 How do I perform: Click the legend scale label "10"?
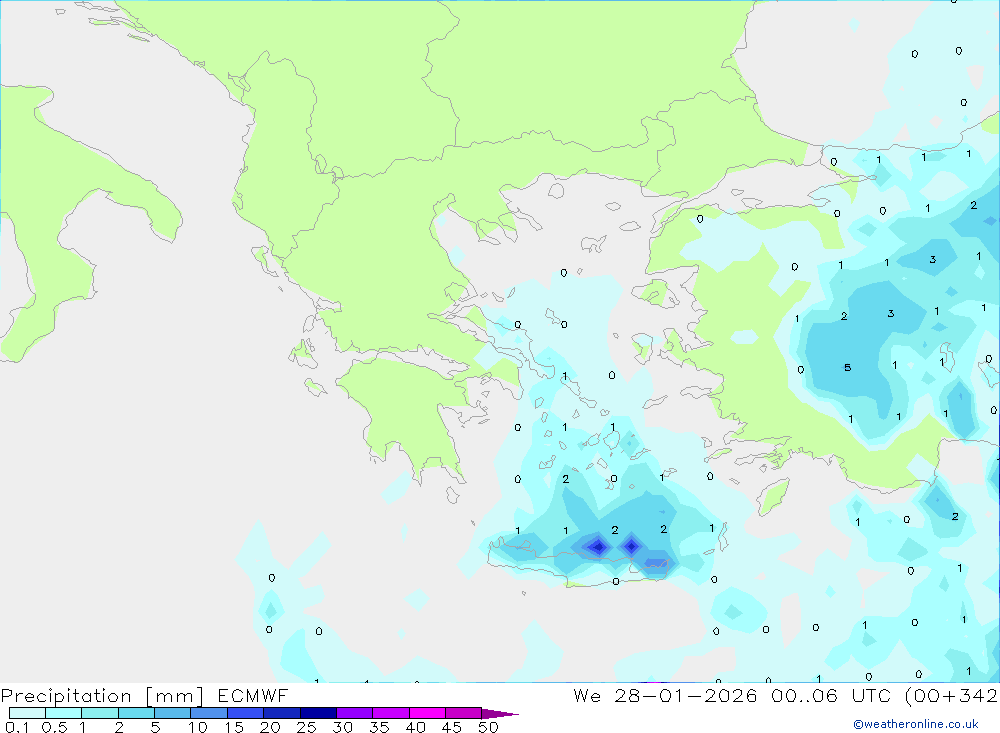click(198, 727)
